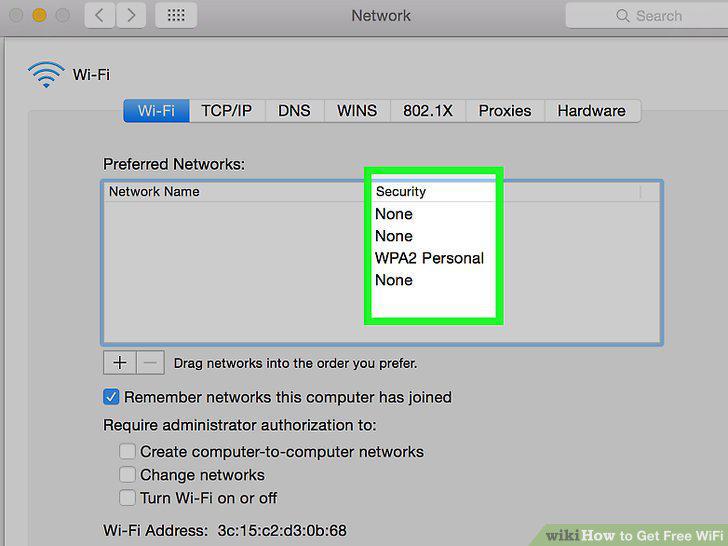Viewport: 728px width, 546px height.
Task: Click the Wi-Fi Address value 3c:15:c2:d3:0b:68
Action: [x=282, y=531]
